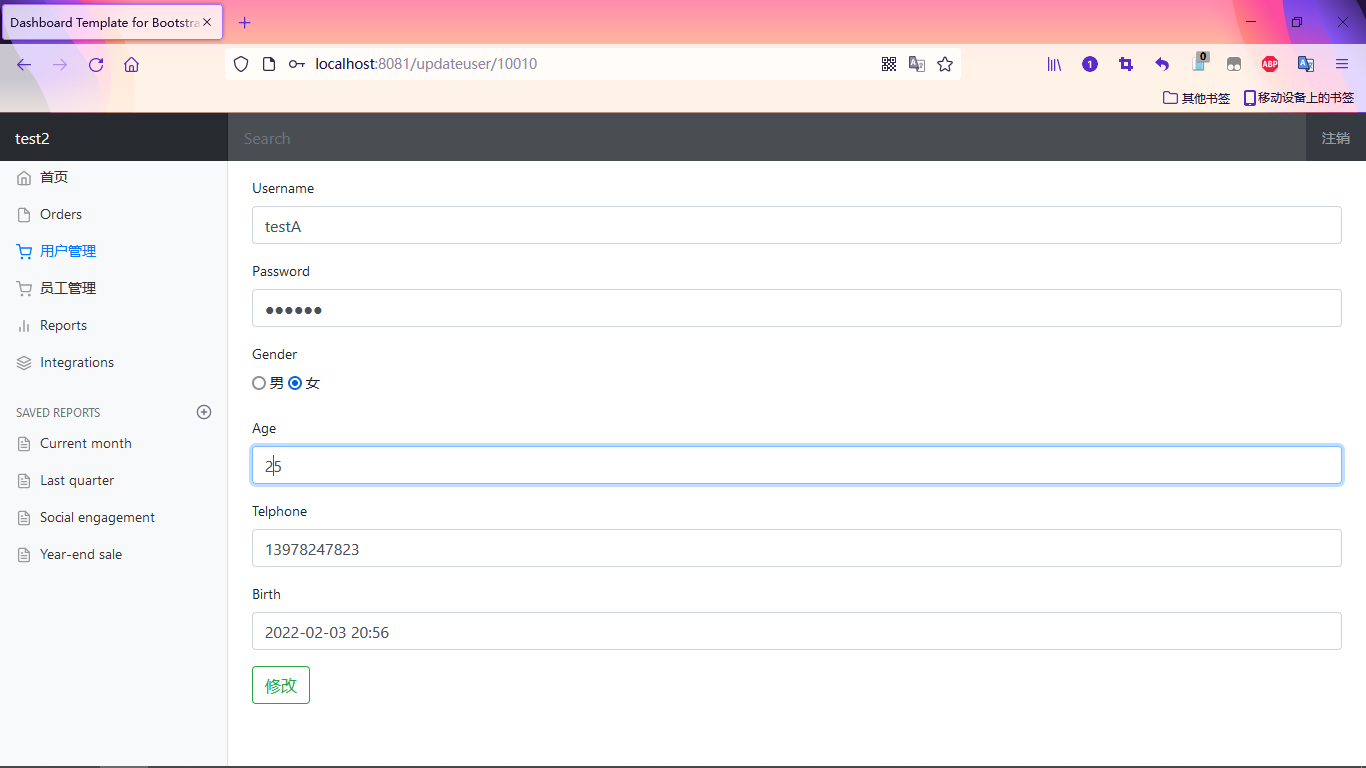Bookmark this page with star
Viewport: 1366px width, 768px height.
tap(945, 64)
